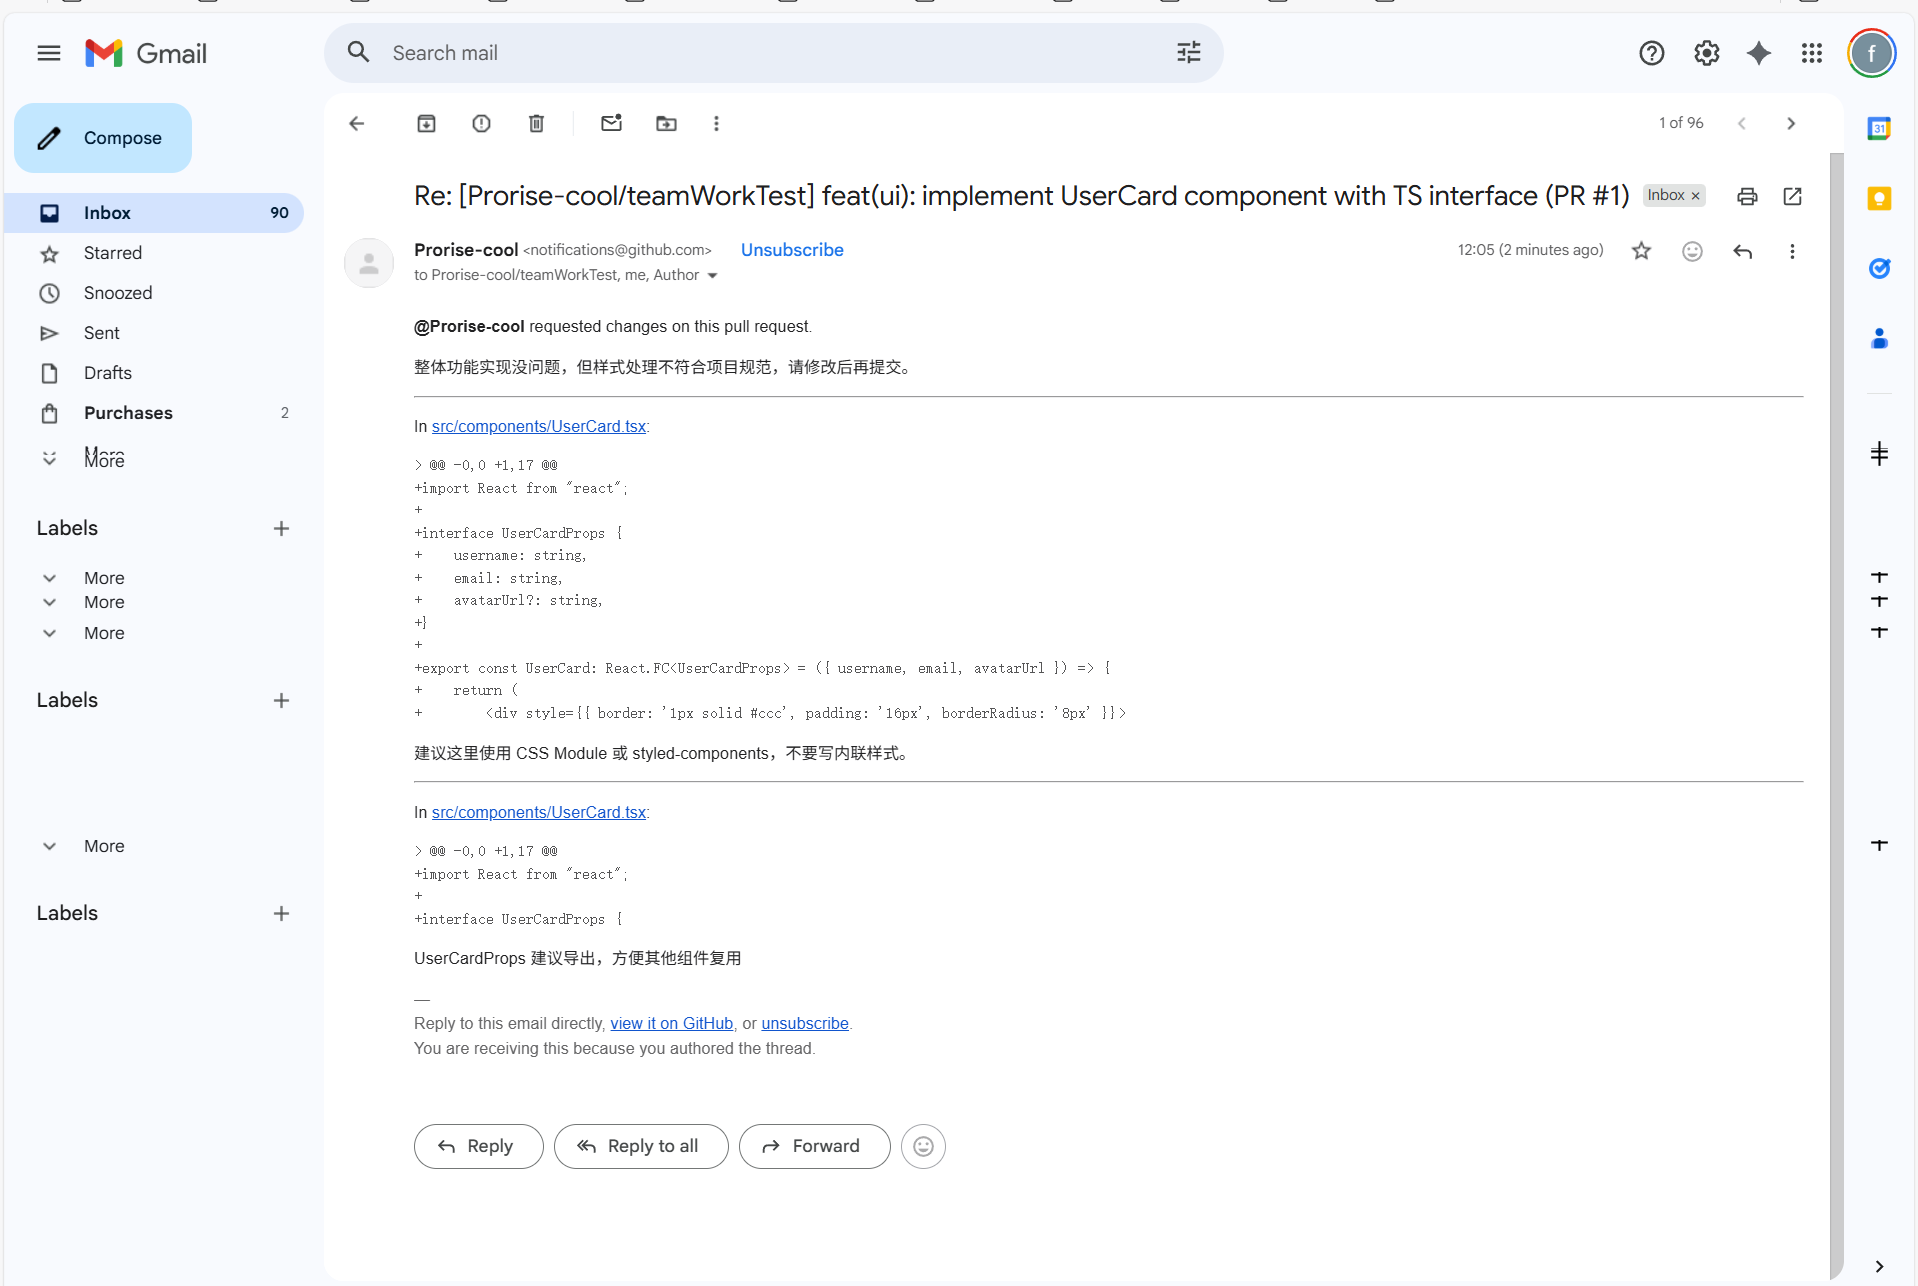Click the 'view it on GitHub' link
The width and height of the screenshot is (1918, 1286).
(x=671, y=1023)
